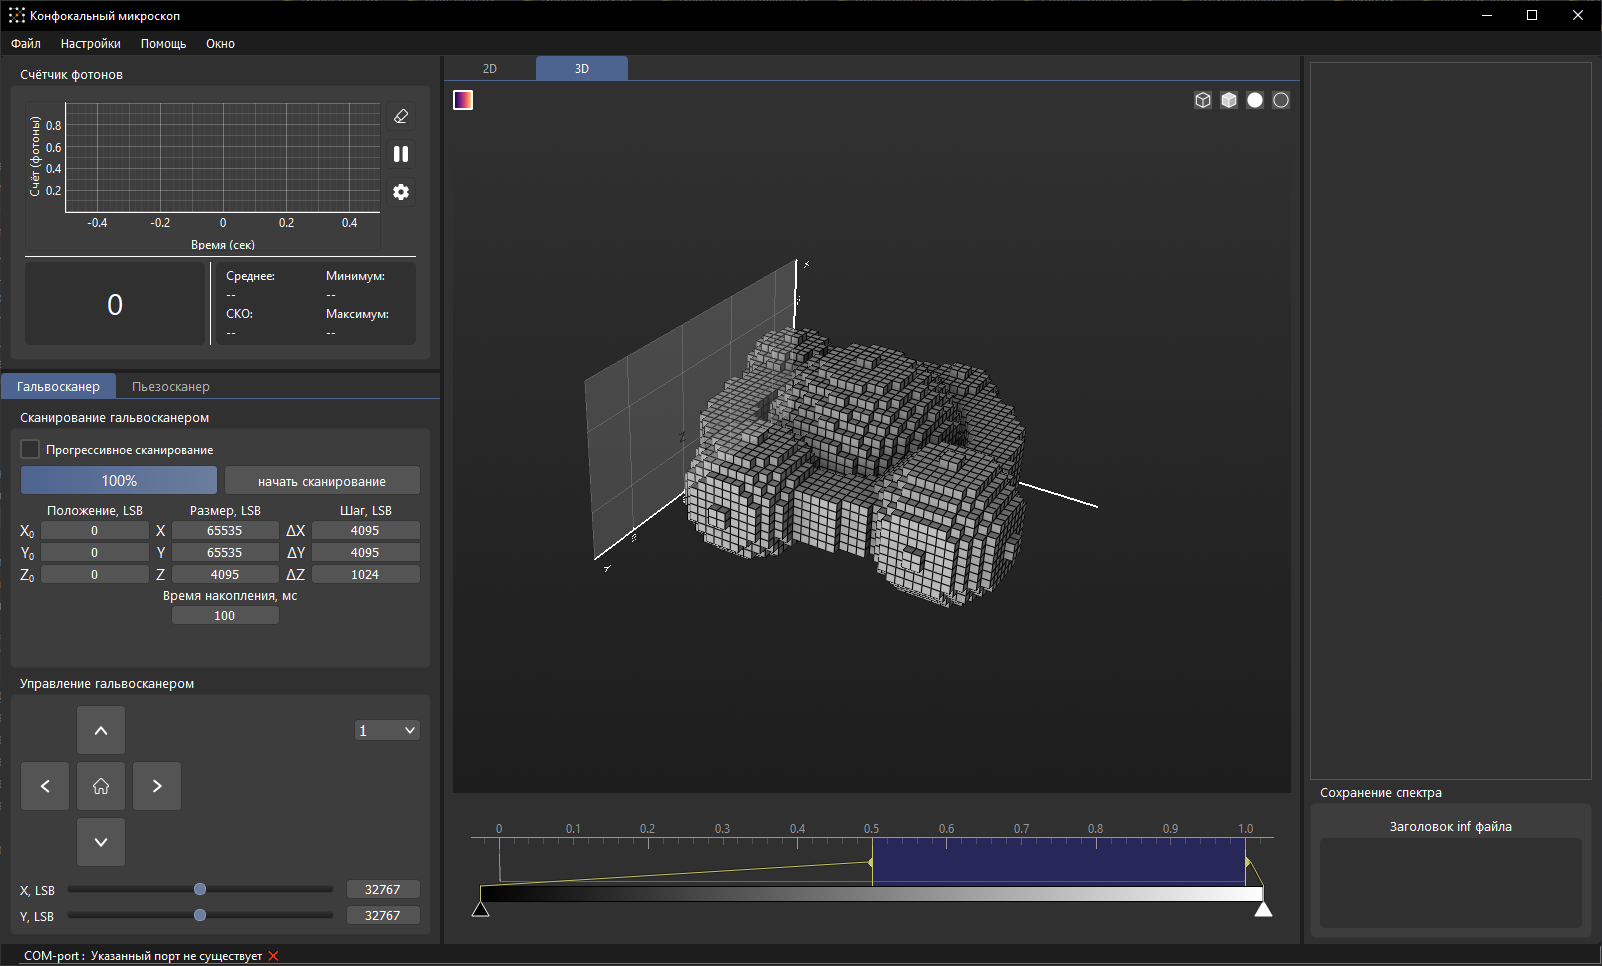Move galvo scanner up with arrow button
The image size is (1602, 966).
point(101,730)
